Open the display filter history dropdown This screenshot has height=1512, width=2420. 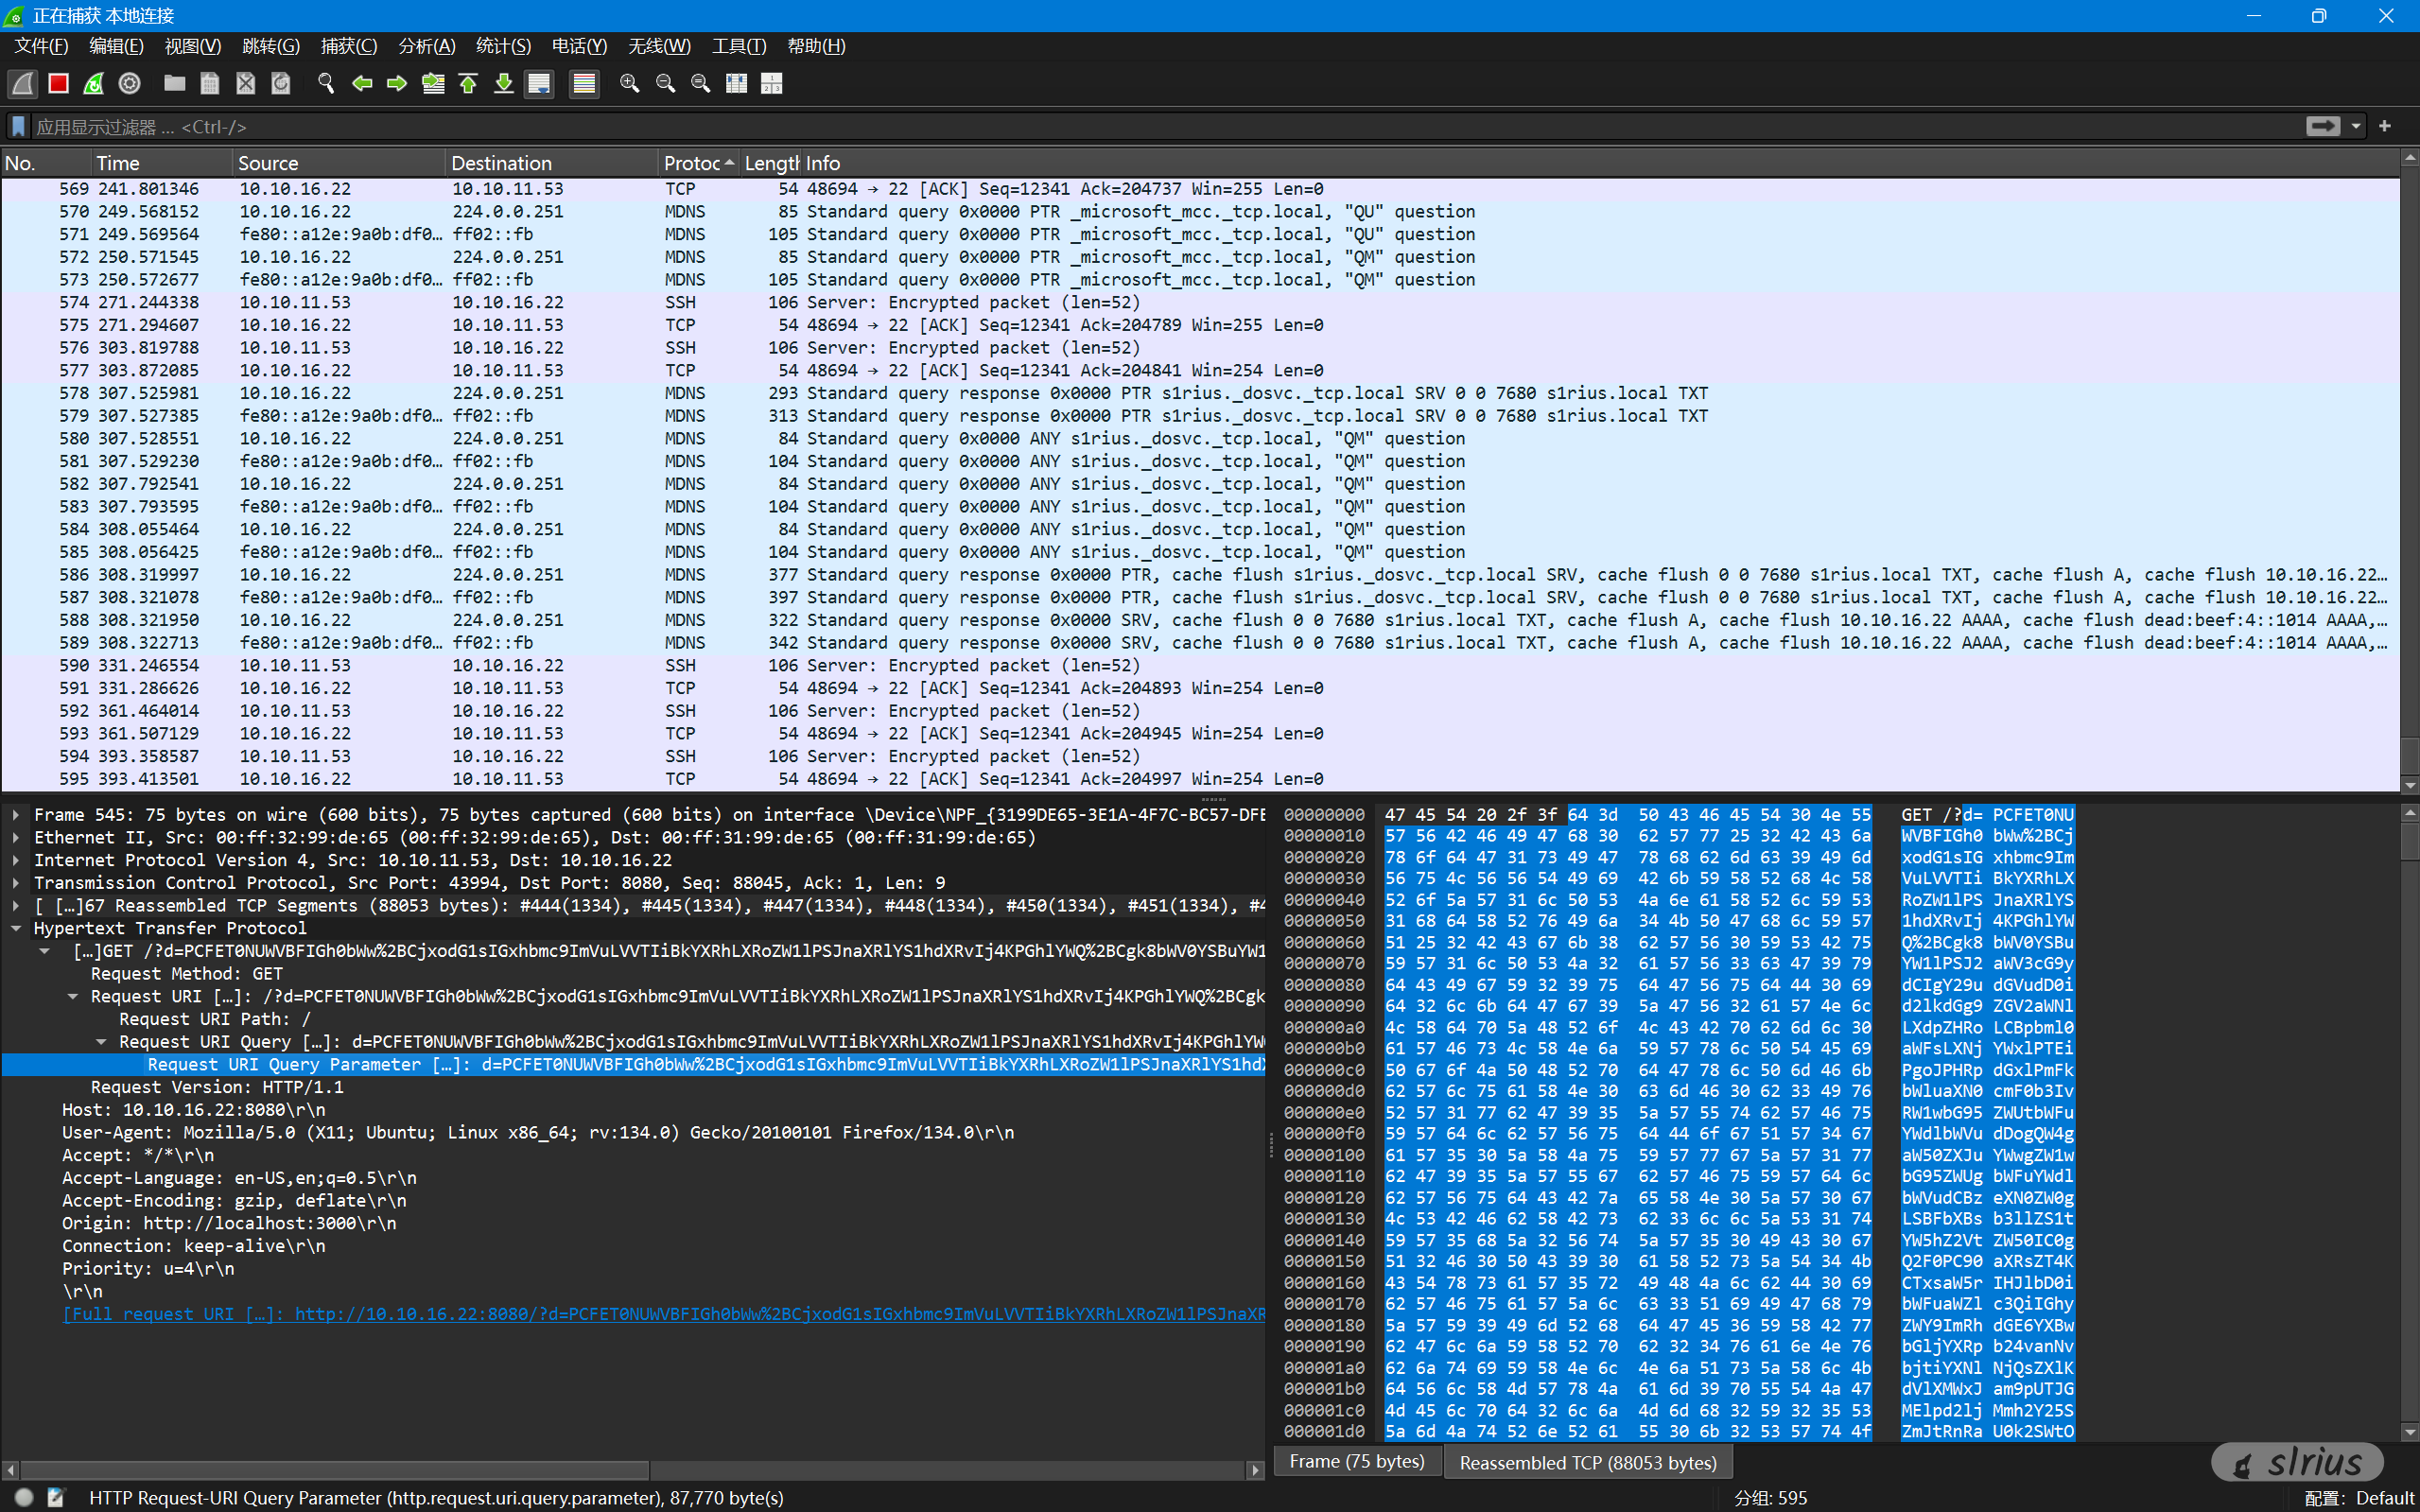[2356, 126]
